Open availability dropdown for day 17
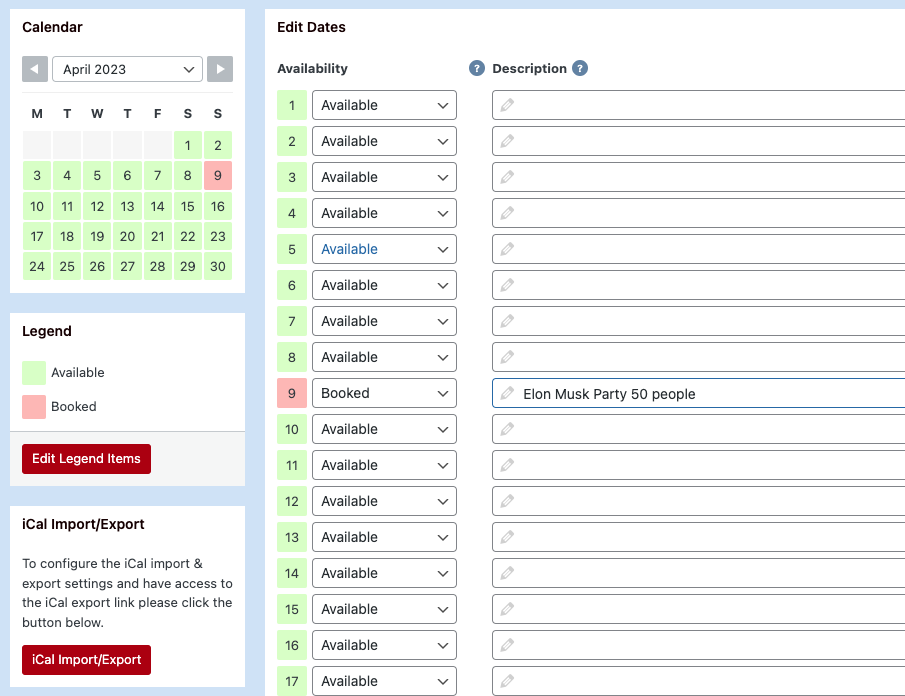Screen dimensions: 905x696 tap(384, 681)
